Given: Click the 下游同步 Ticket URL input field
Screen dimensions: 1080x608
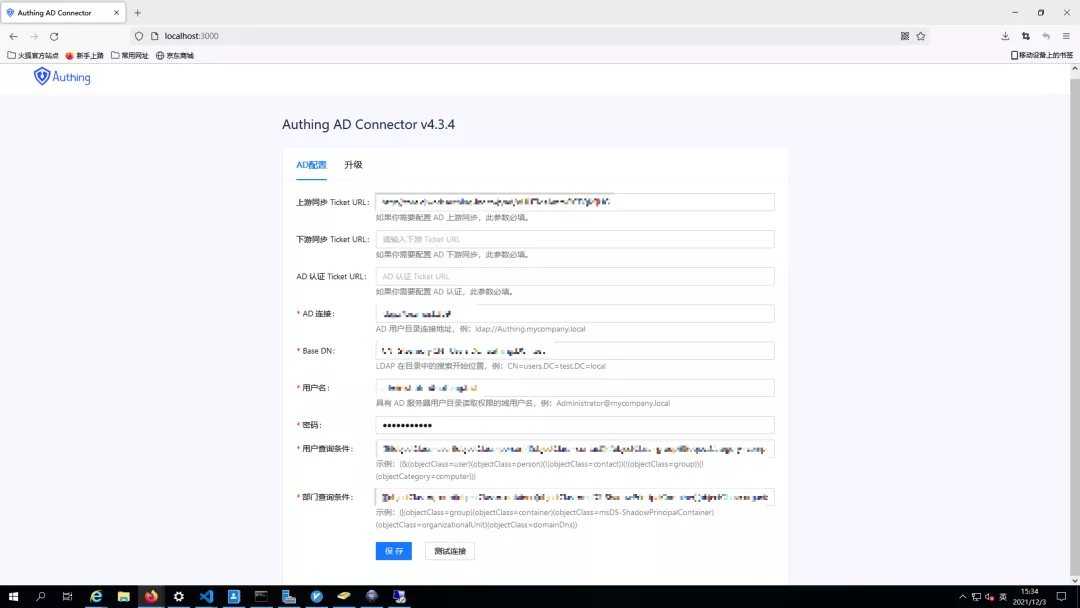Looking at the screenshot, I should (x=574, y=239).
